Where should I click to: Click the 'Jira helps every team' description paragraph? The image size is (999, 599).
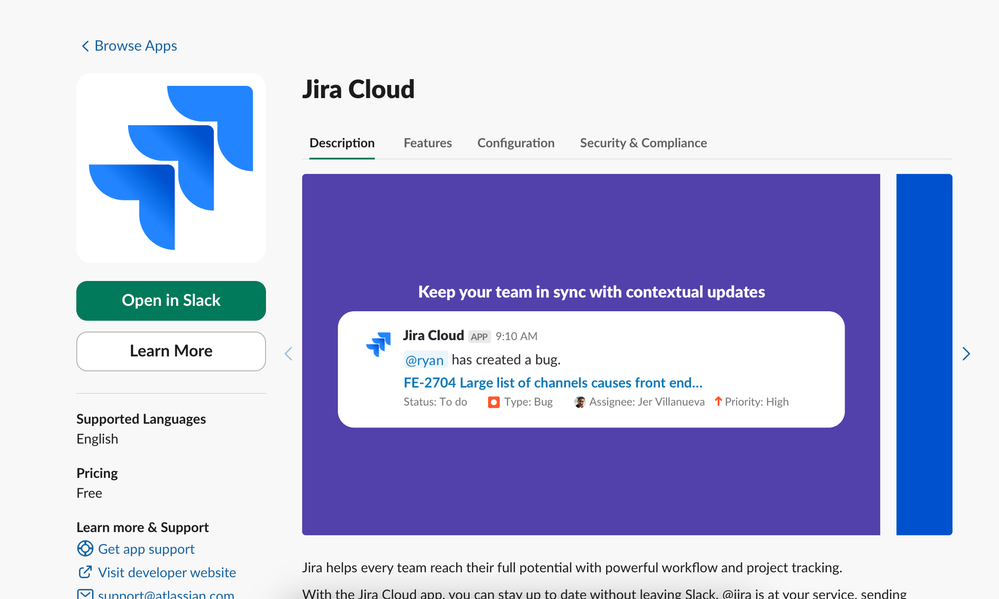tap(572, 568)
